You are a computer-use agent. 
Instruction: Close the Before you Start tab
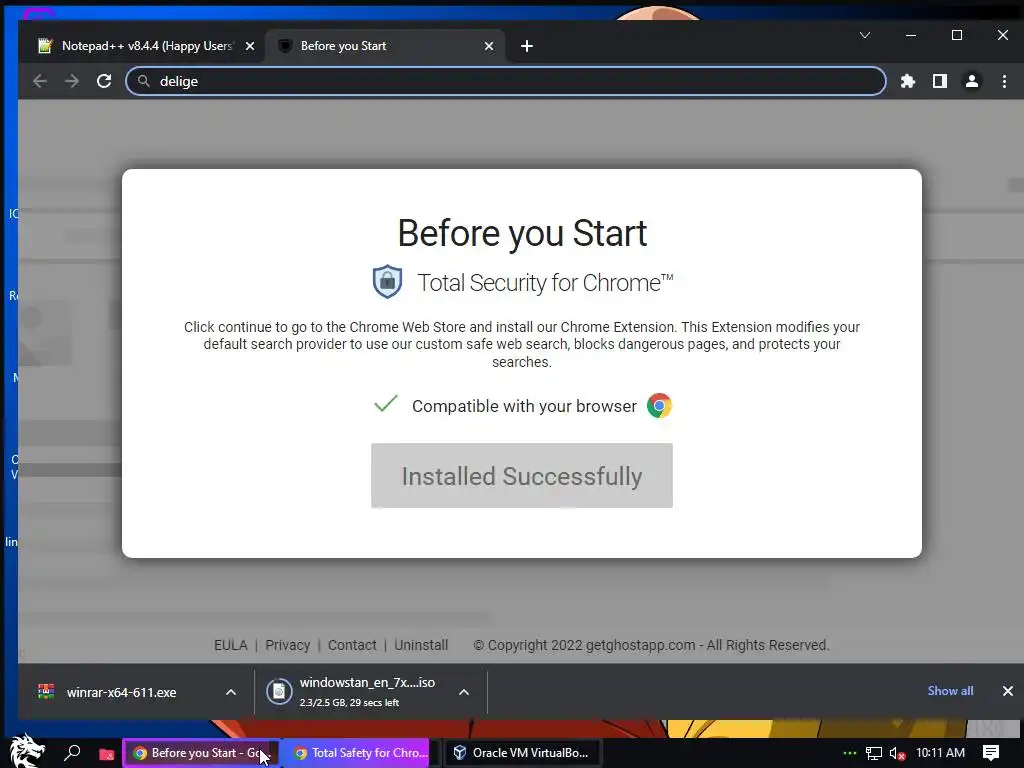[488, 46]
